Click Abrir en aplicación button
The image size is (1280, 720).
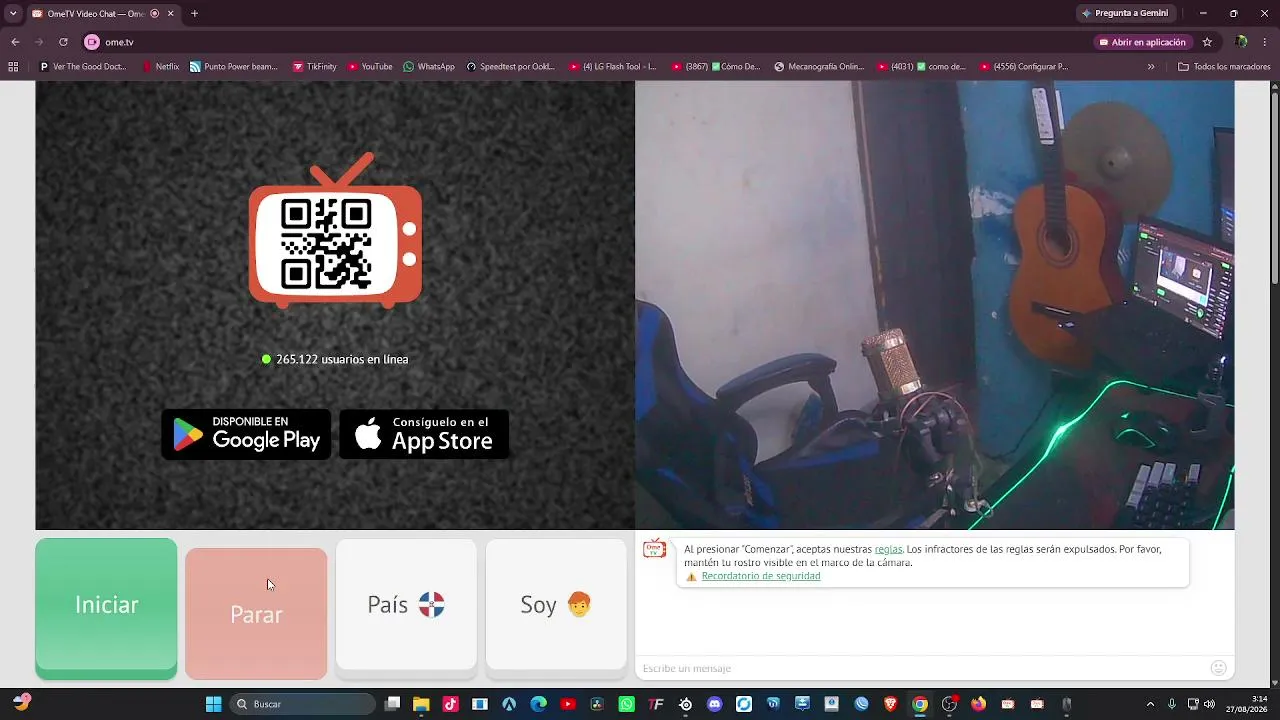(x=1142, y=42)
